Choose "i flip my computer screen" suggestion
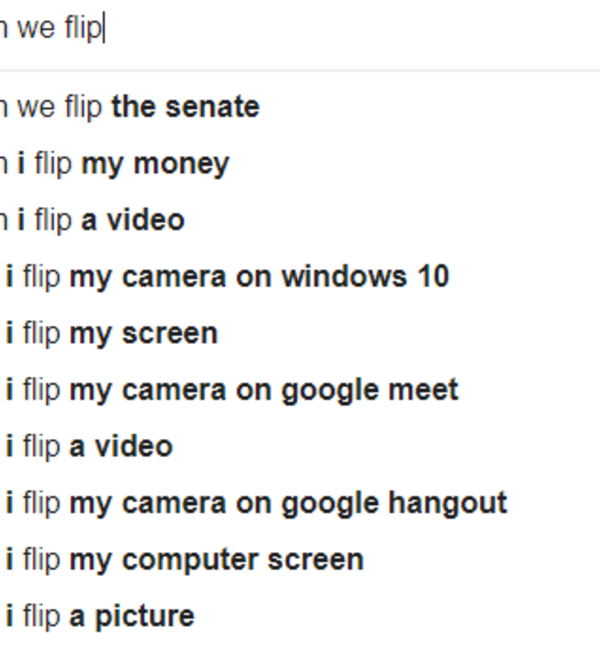The width and height of the screenshot is (600, 664). point(185,559)
